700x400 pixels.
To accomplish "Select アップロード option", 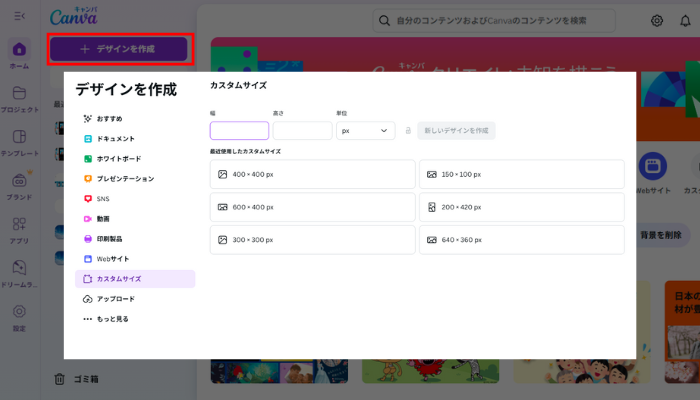I will 135,299.
